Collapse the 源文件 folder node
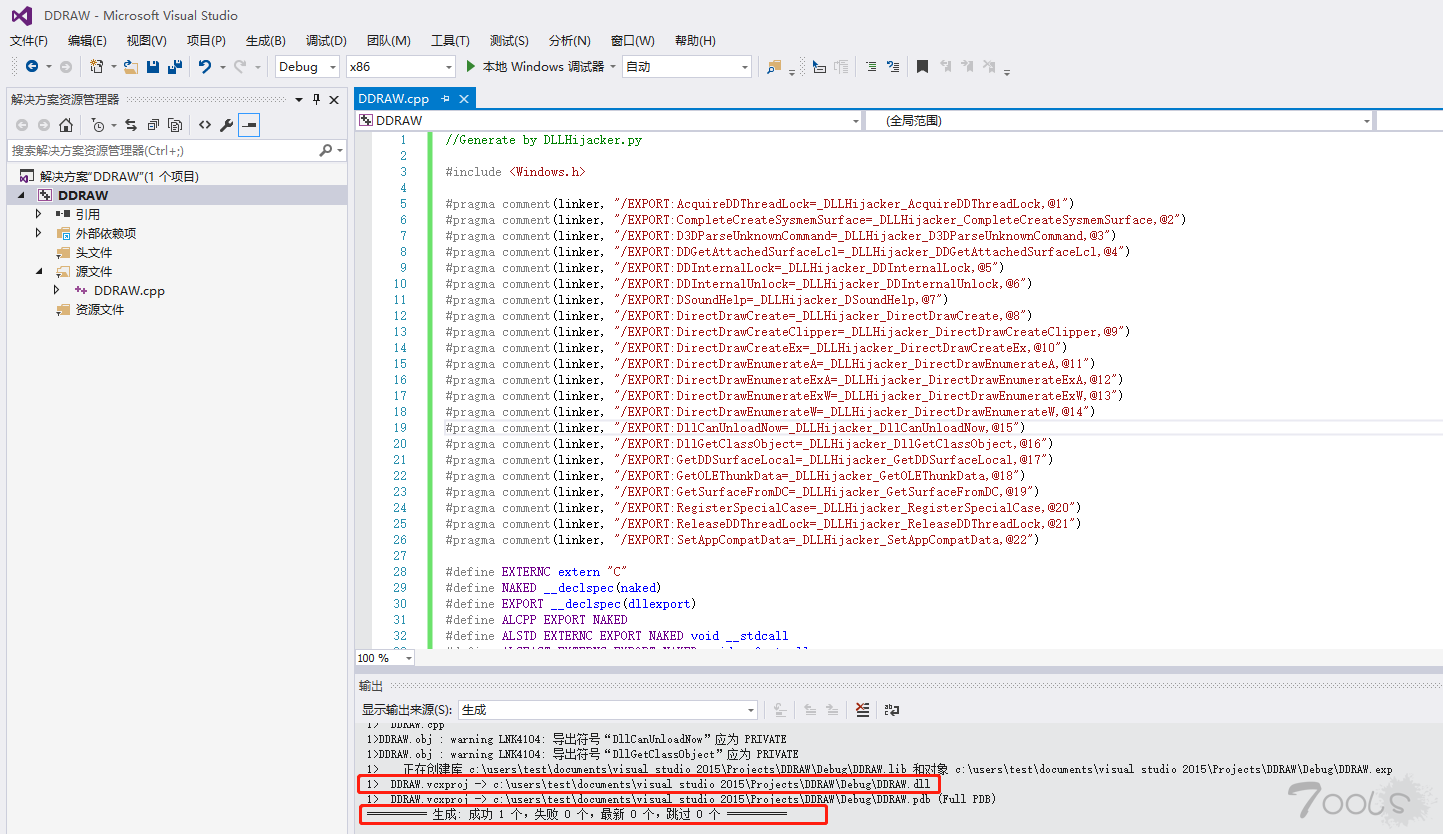The height and width of the screenshot is (834, 1443). point(39,271)
